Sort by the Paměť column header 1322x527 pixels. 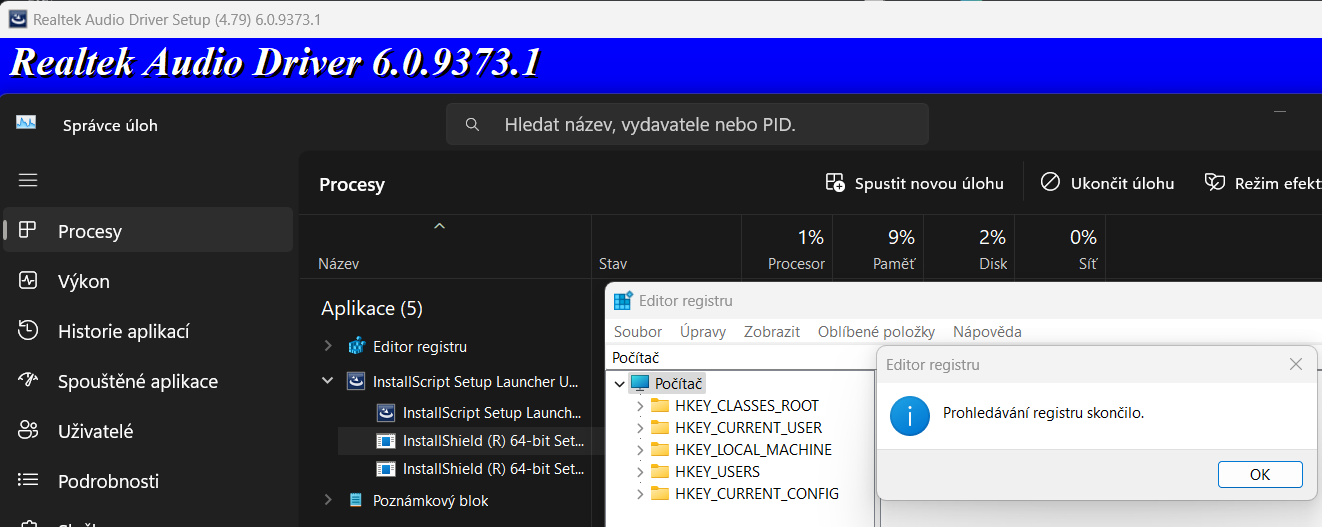878,247
